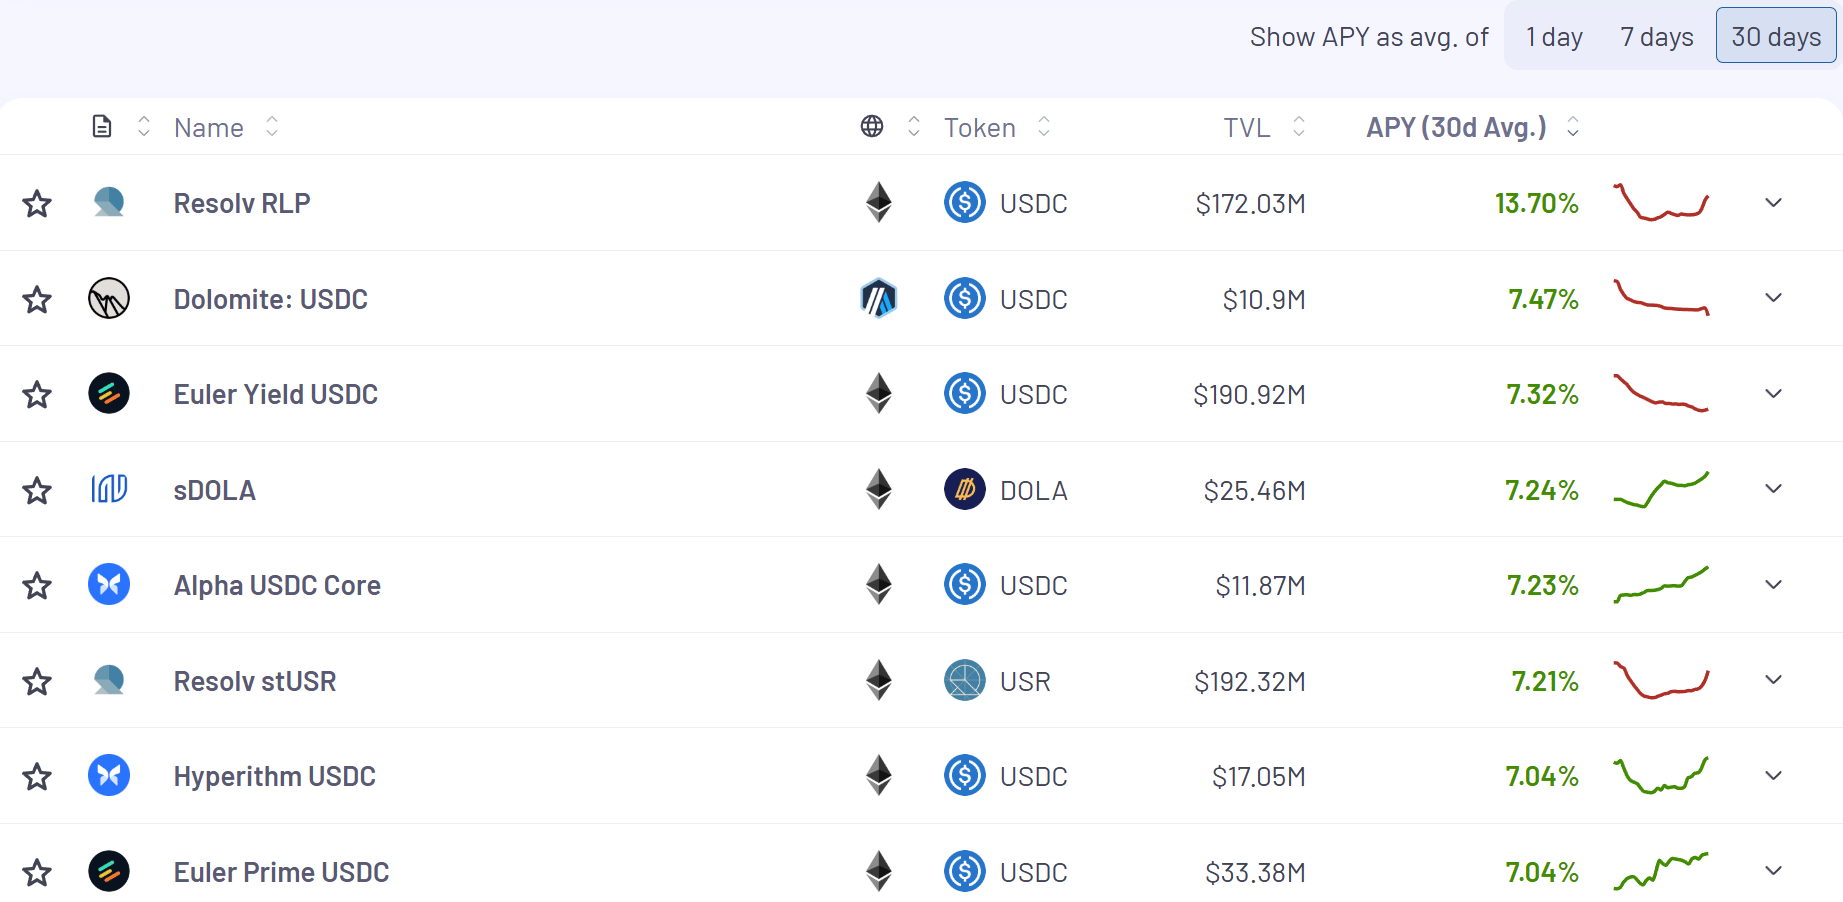Click the DOLA token icon
The height and width of the screenshot is (902, 1843).
coord(965,490)
